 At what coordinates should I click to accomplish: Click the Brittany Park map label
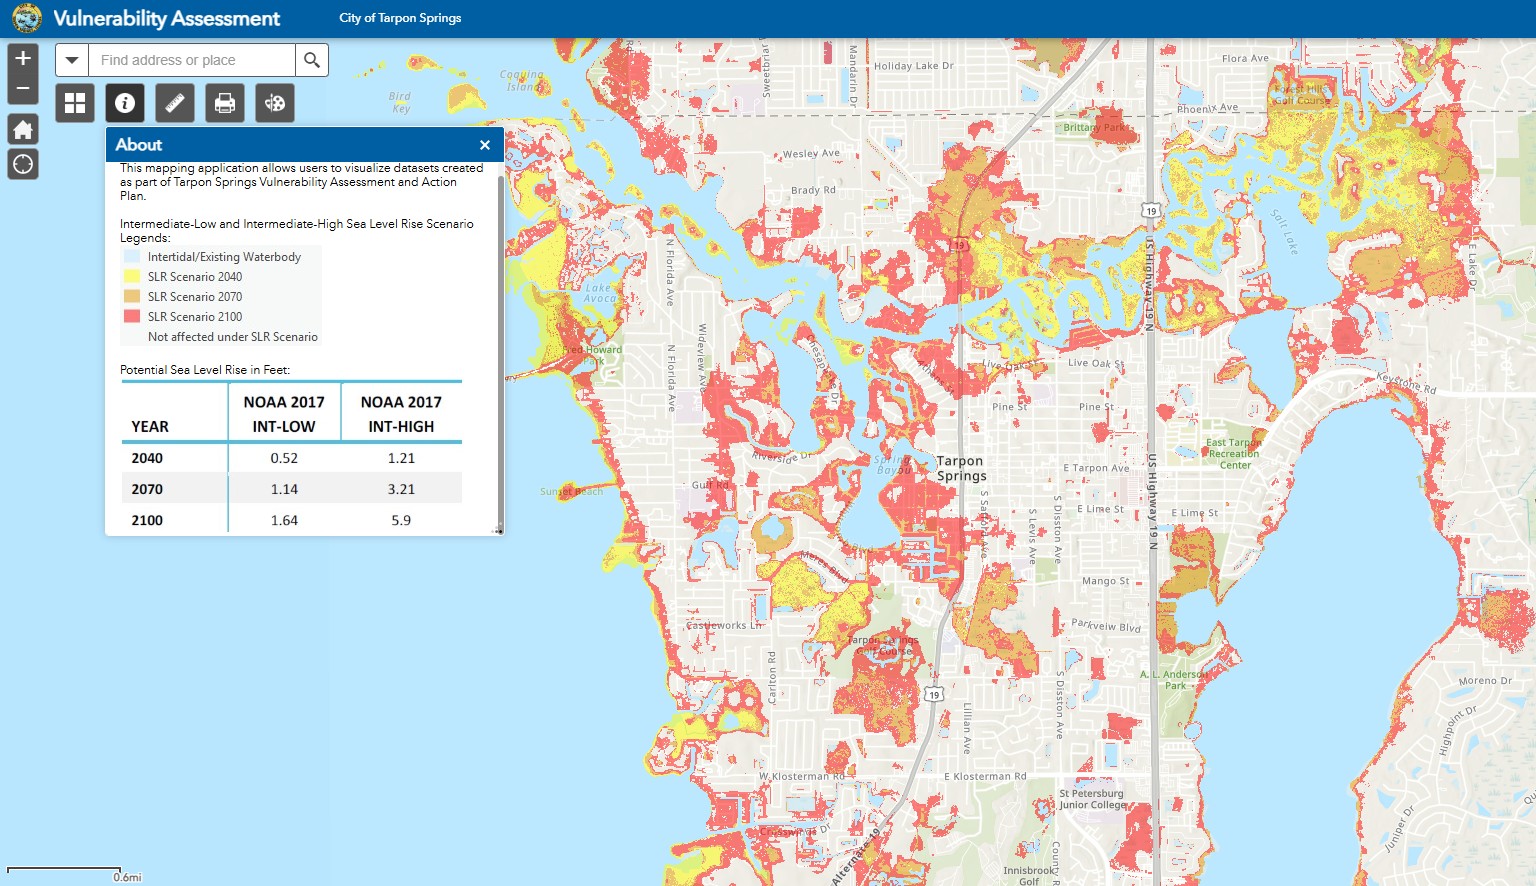click(1095, 128)
